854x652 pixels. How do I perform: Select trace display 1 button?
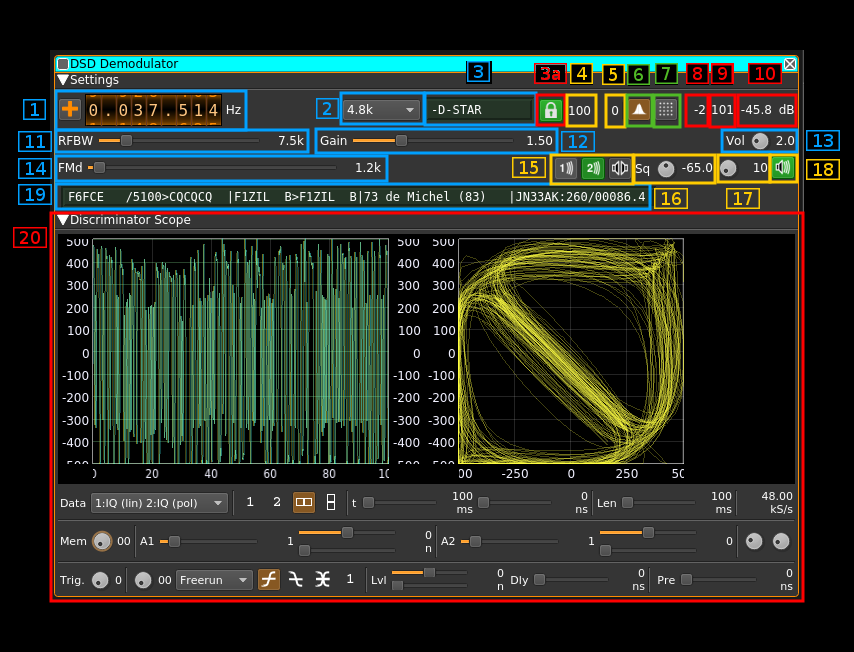[250, 502]
